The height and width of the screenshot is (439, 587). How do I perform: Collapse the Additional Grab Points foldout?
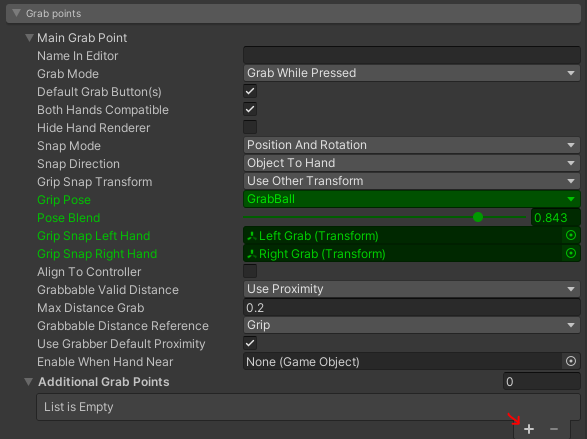[x=28, y=381]
